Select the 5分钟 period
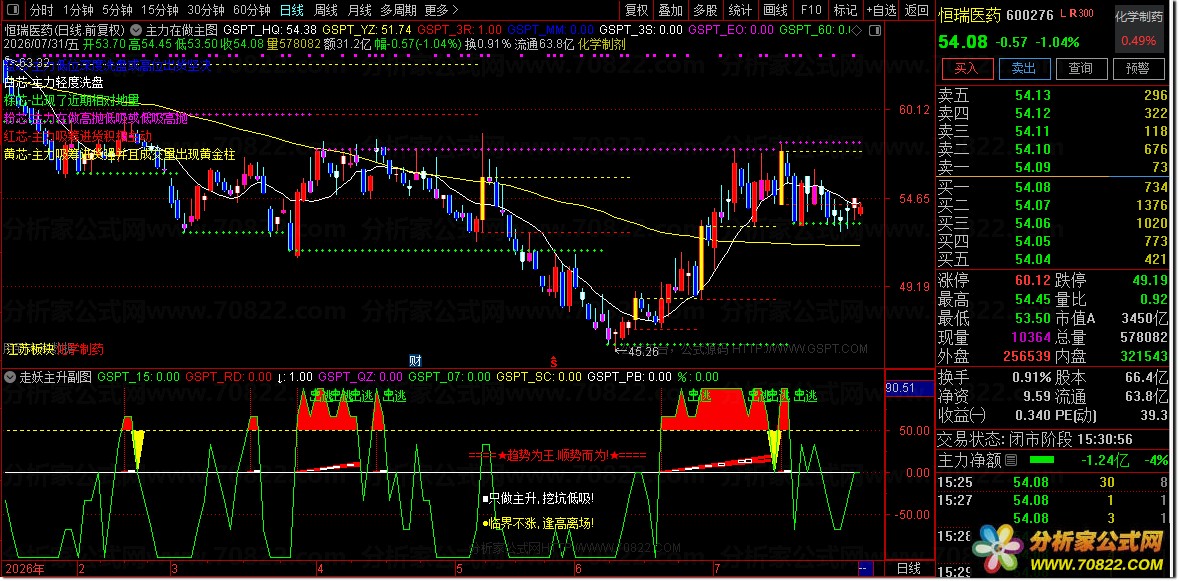1180x581 pixels. [x=117, y=11]
